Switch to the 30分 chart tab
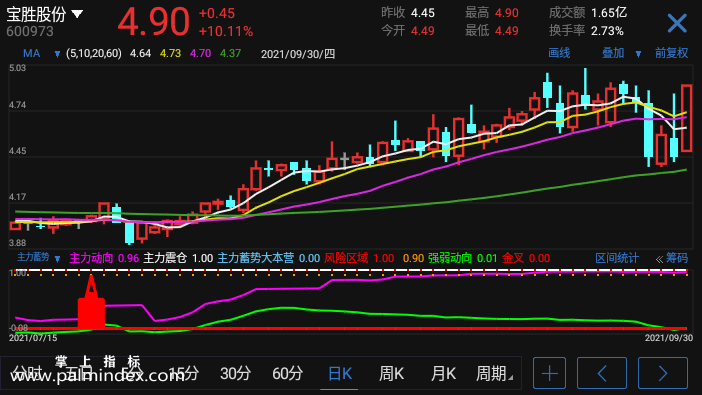Image resolution: width=702 pixels, height=395 pixels. (x=235, y=373)
